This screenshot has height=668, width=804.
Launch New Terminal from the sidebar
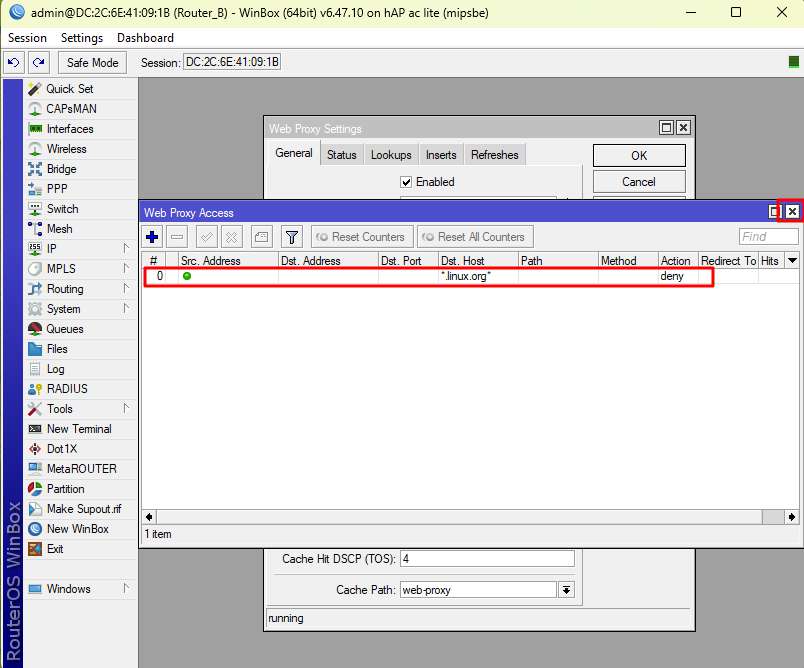click(79, 429)
